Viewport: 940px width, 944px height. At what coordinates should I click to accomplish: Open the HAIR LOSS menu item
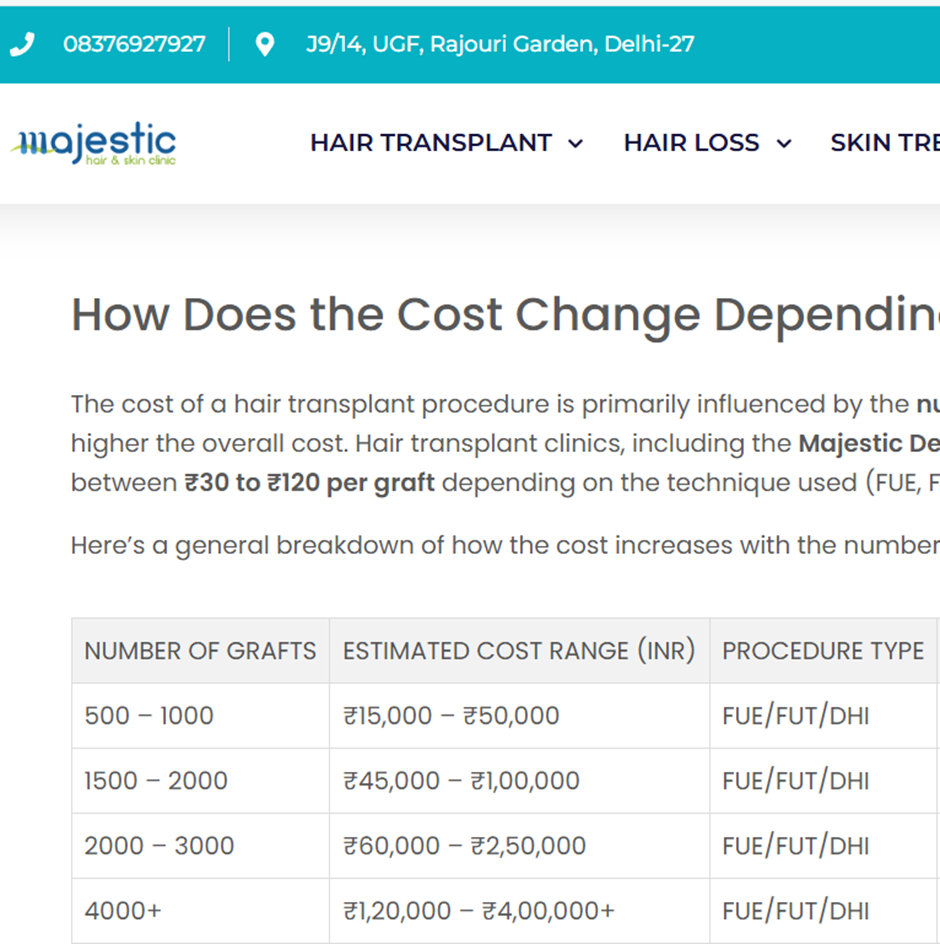[x=691, y=143]
